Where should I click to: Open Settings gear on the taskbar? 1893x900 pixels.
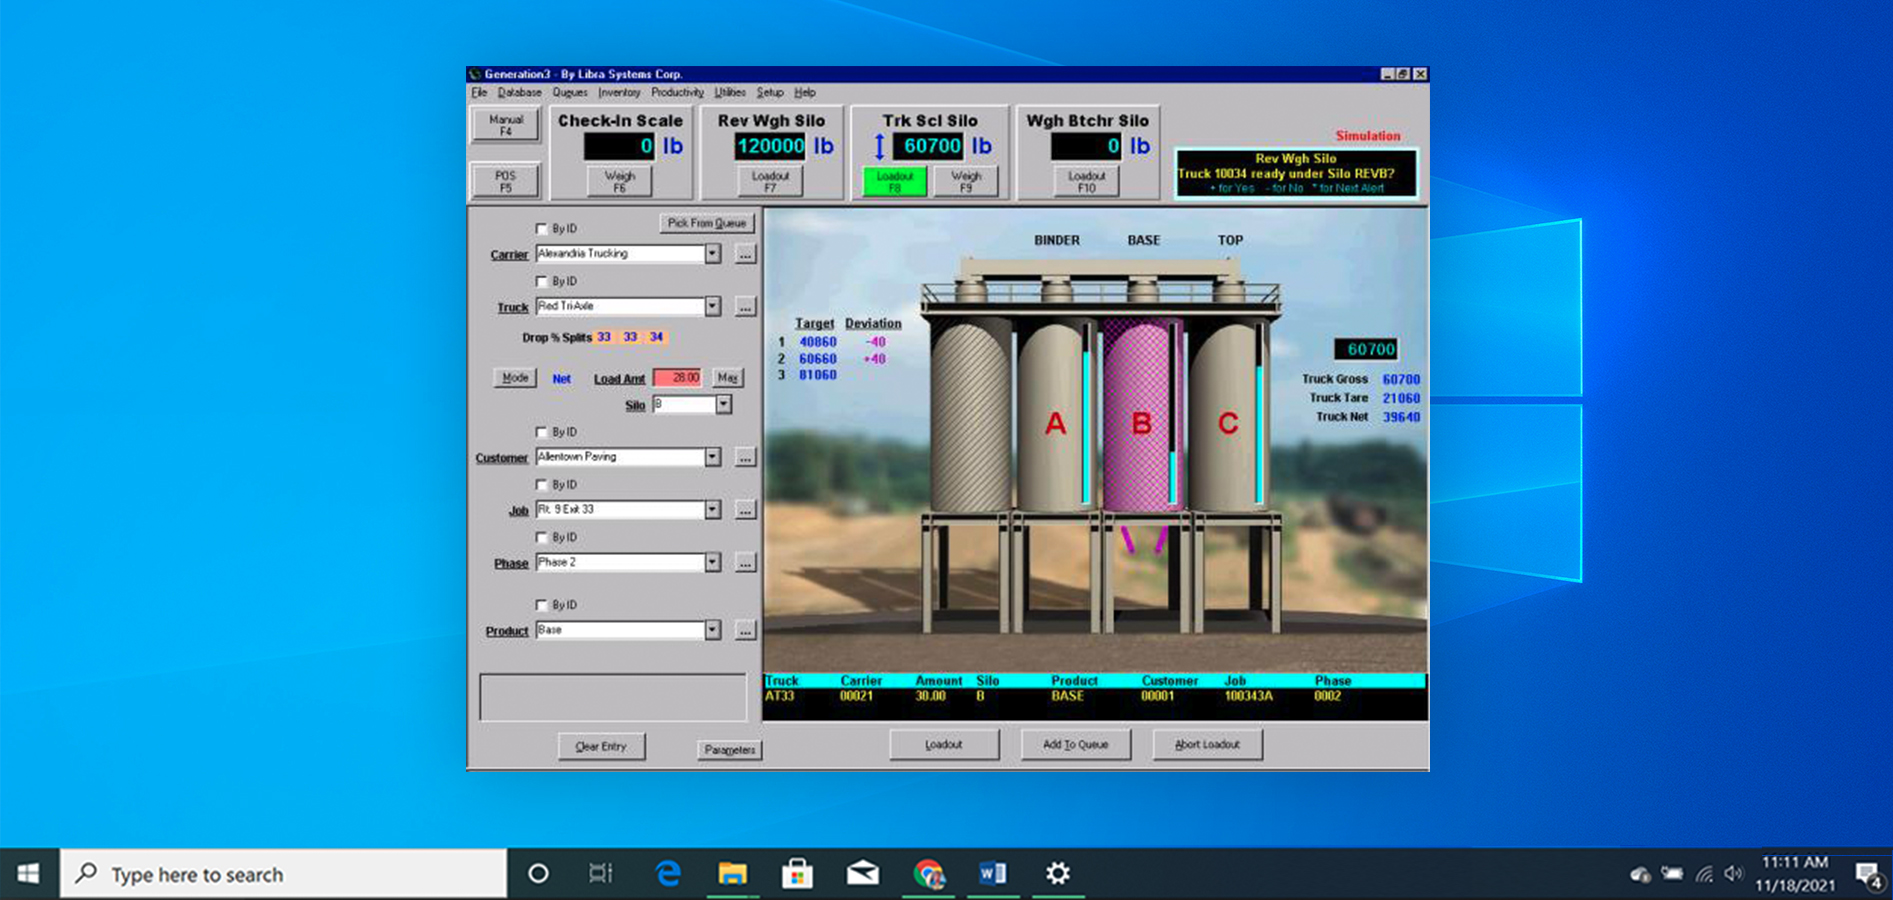1058,874
